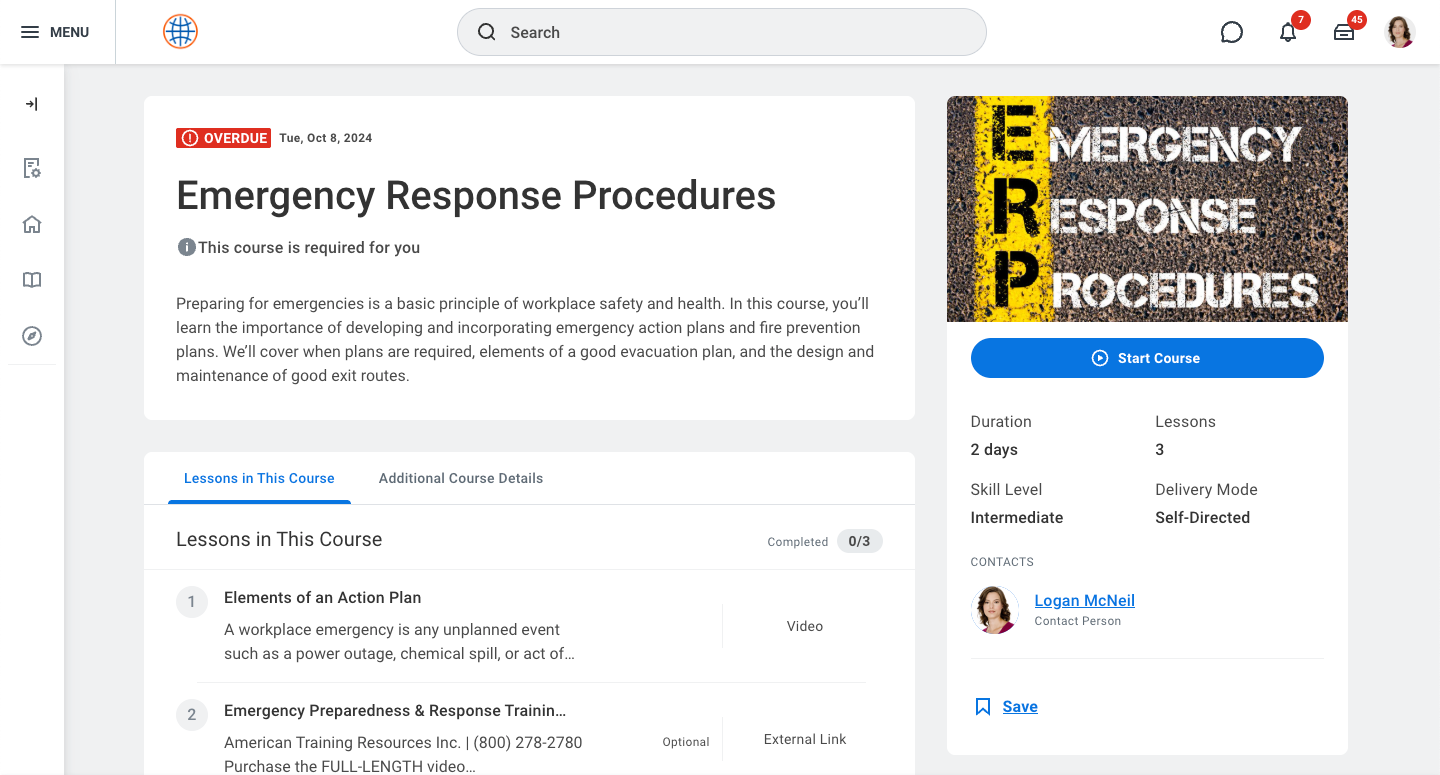Switch to Additional Course Details tab
This screenshot has height=775, width=1440.
click(x=461, y=478)
